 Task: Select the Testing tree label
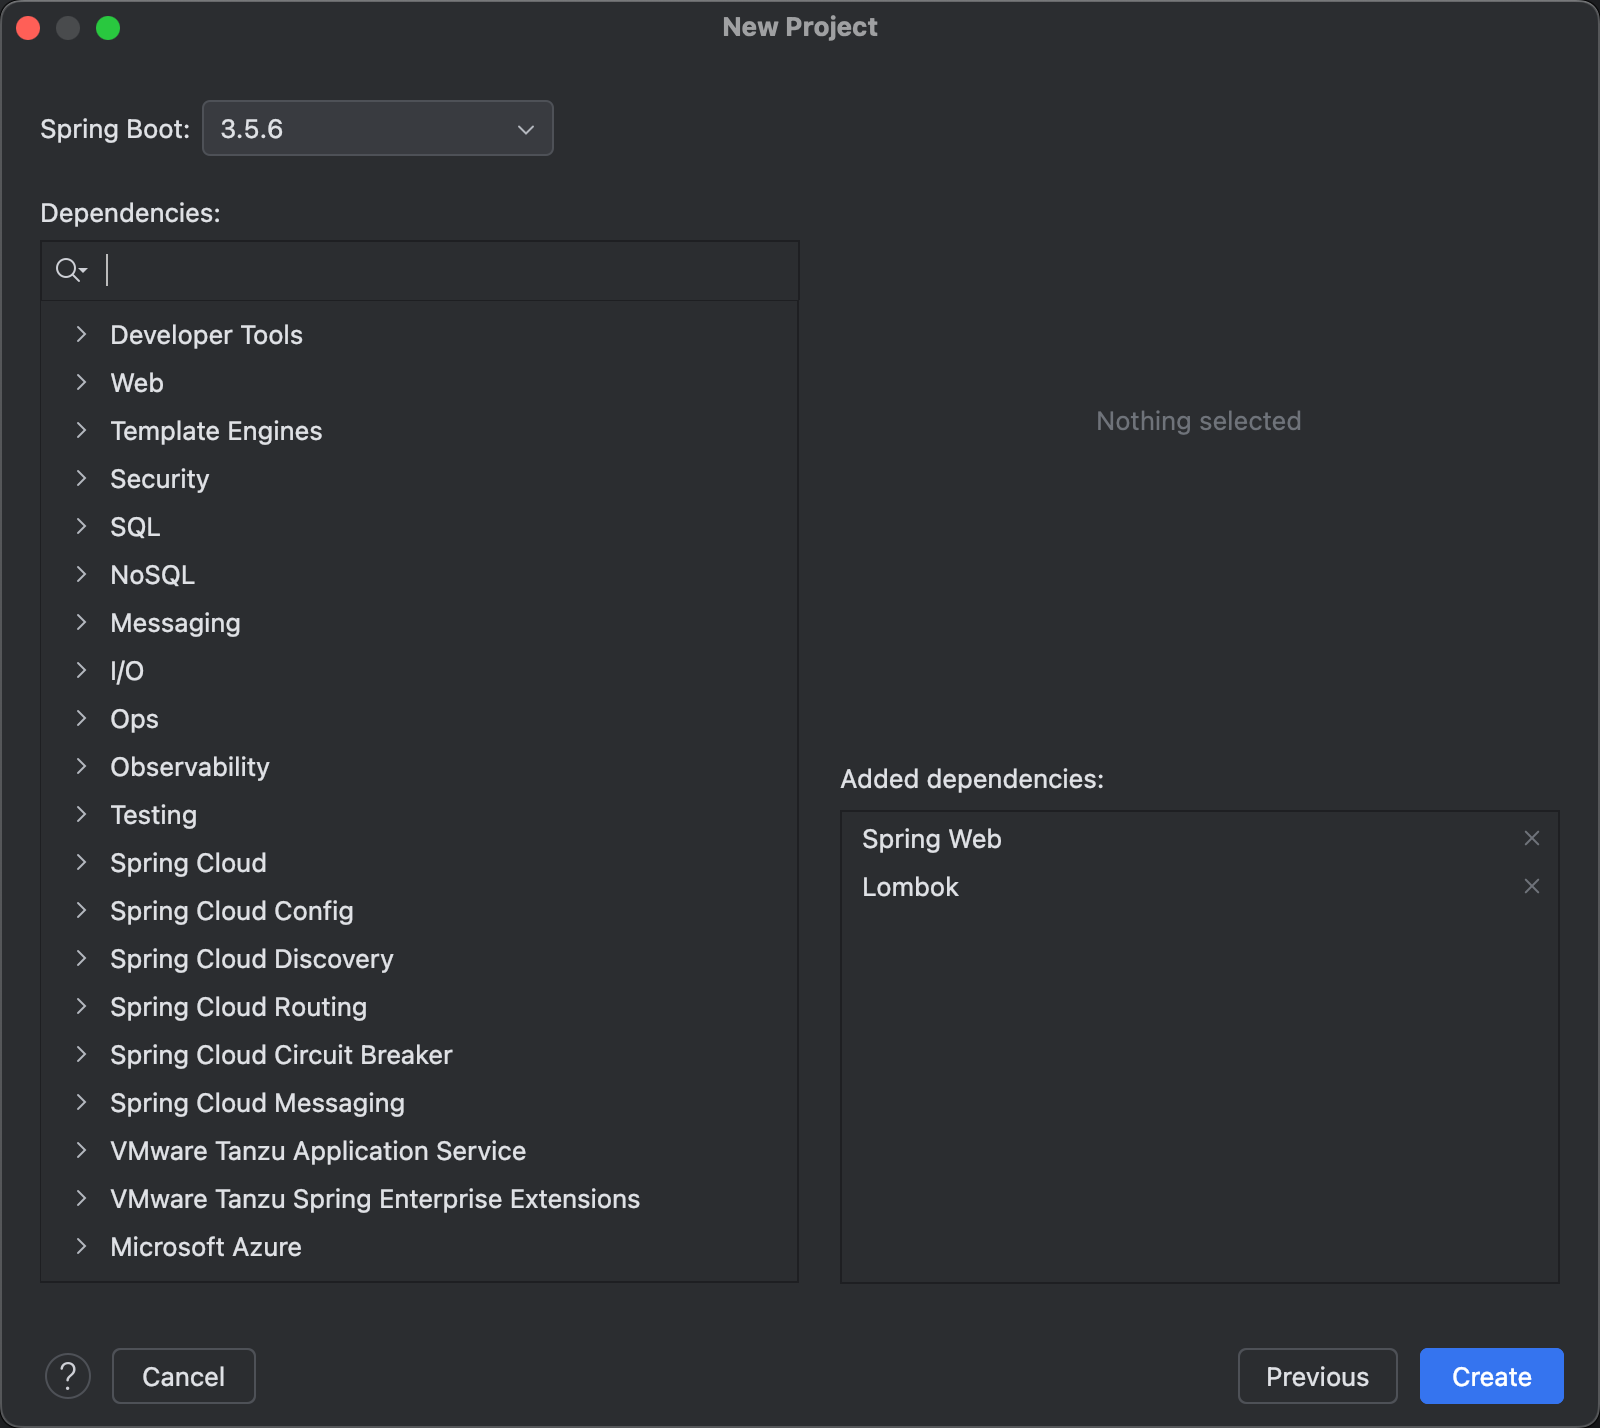click(x=153, y=815)
